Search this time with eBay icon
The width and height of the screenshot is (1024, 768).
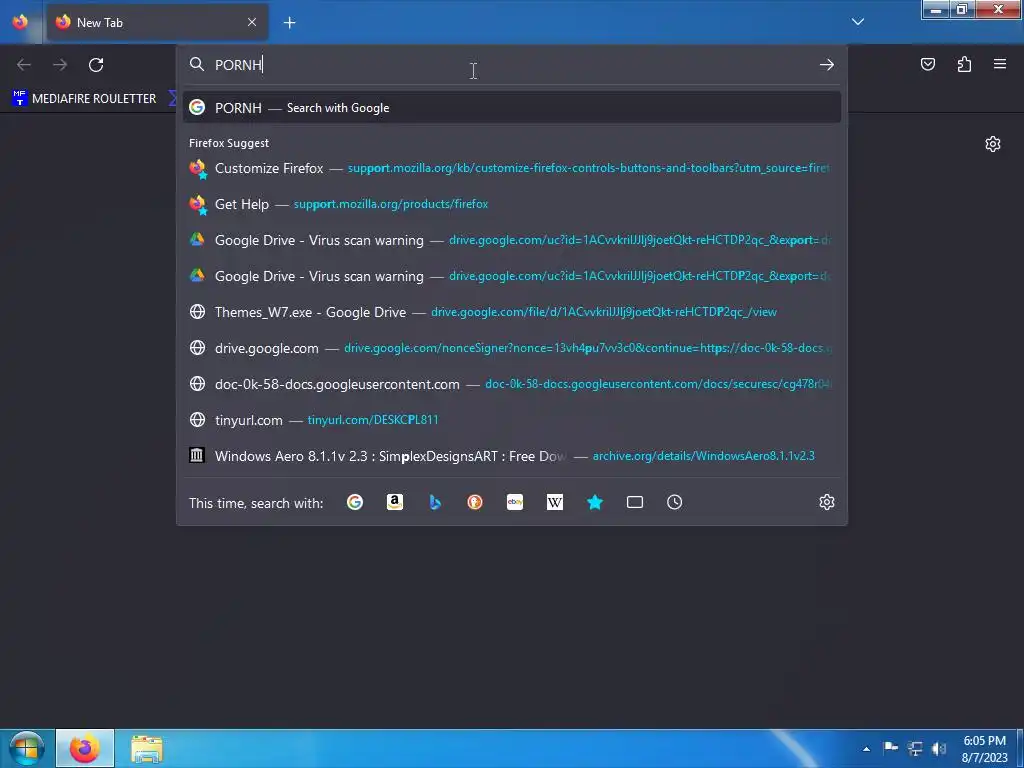(515, 502)
